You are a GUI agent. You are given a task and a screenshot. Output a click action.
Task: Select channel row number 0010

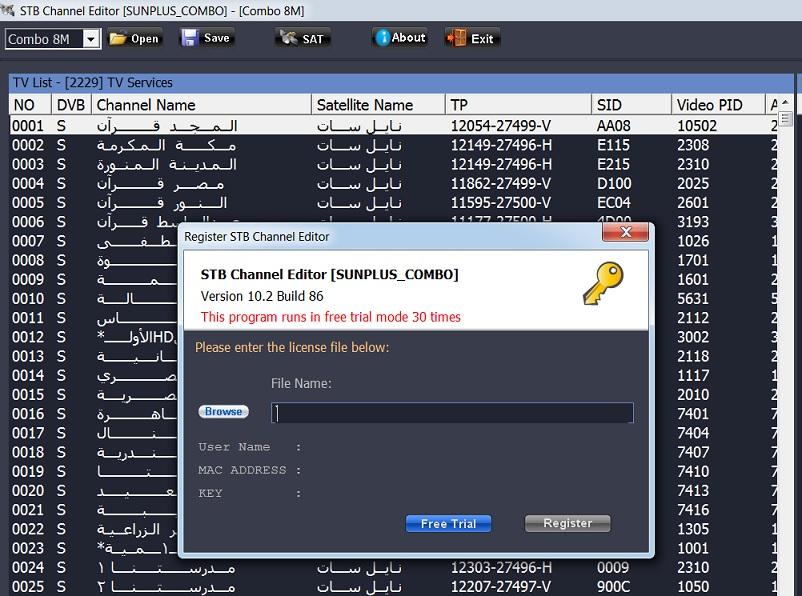(94, 298)
